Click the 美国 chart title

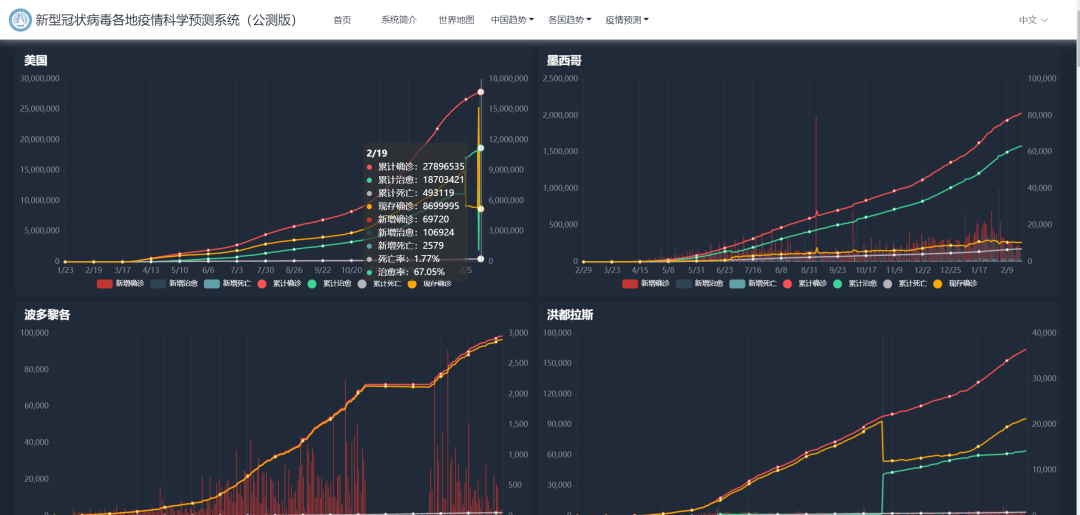[35, 61]
